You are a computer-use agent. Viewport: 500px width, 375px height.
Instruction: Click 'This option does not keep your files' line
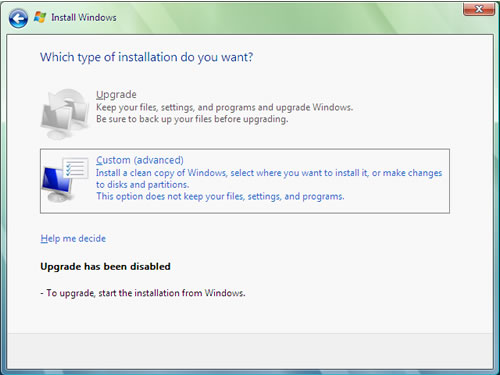[220, 196]
